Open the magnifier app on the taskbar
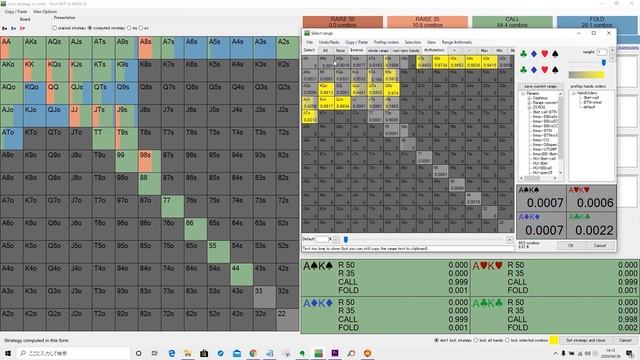Screen dimensions: 640x360 coord(351,353)
